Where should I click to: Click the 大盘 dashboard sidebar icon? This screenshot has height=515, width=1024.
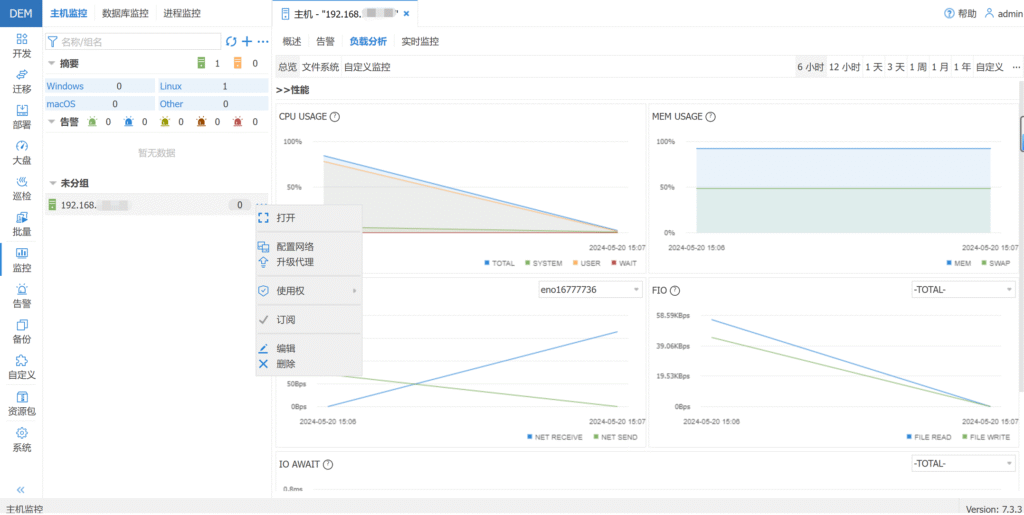click(x=21, y=152)
